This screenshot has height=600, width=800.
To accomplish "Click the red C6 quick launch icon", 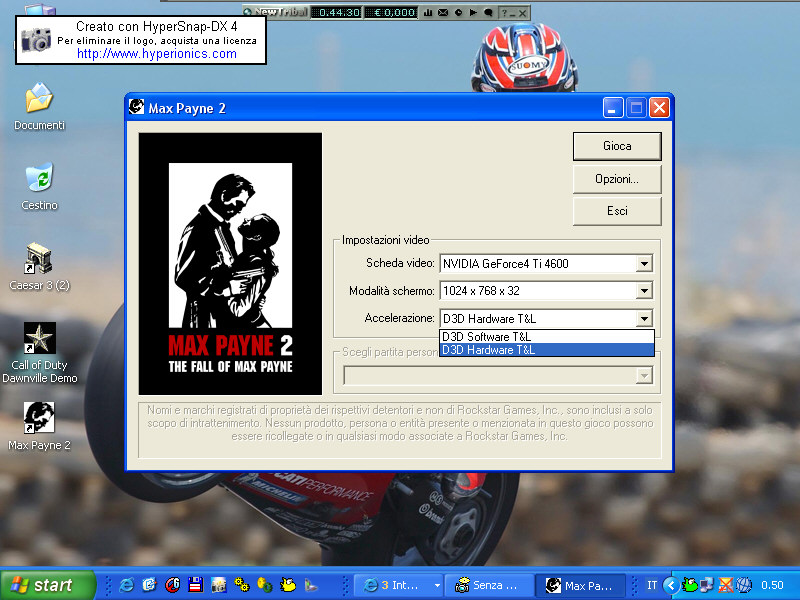I will tap(172, 585).
